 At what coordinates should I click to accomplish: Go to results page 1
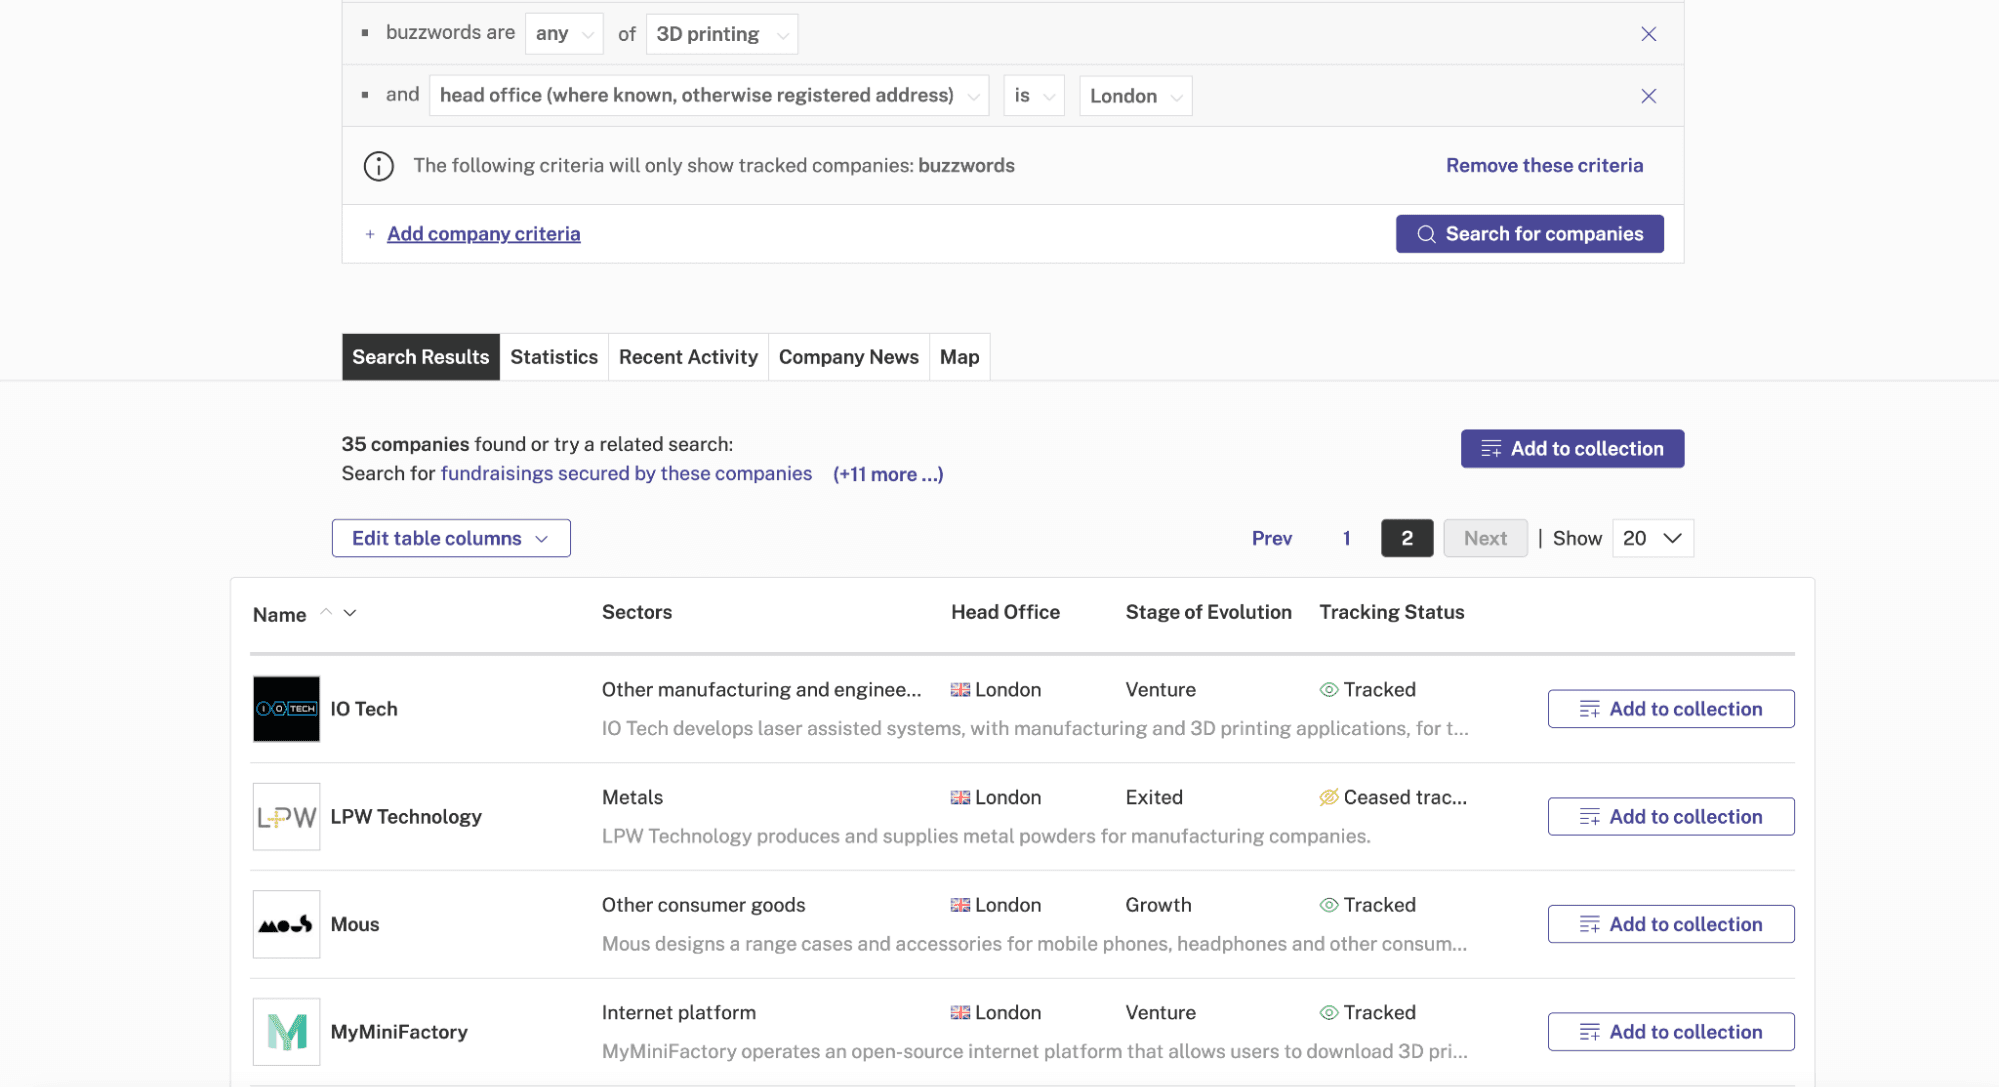click(x=1347, y=538)
